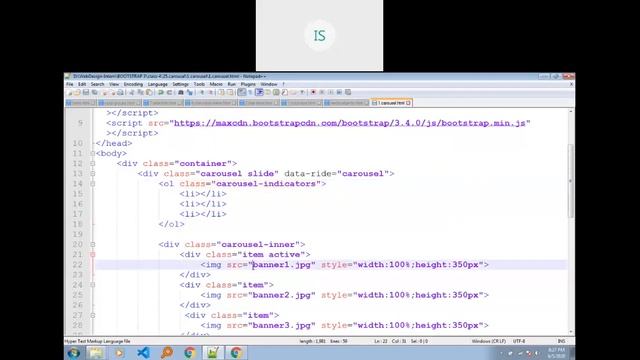Open the Document Map toolbar icon
Image resolution: width=640 pixels, height=360 pixels.
pyautogui.click(x=276, y=93)
